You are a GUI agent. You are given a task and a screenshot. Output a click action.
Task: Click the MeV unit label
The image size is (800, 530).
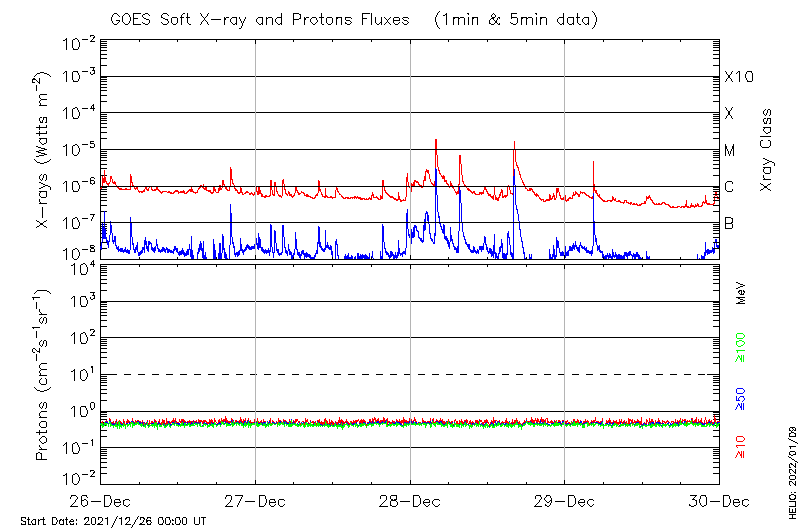(x=742, y=292)
